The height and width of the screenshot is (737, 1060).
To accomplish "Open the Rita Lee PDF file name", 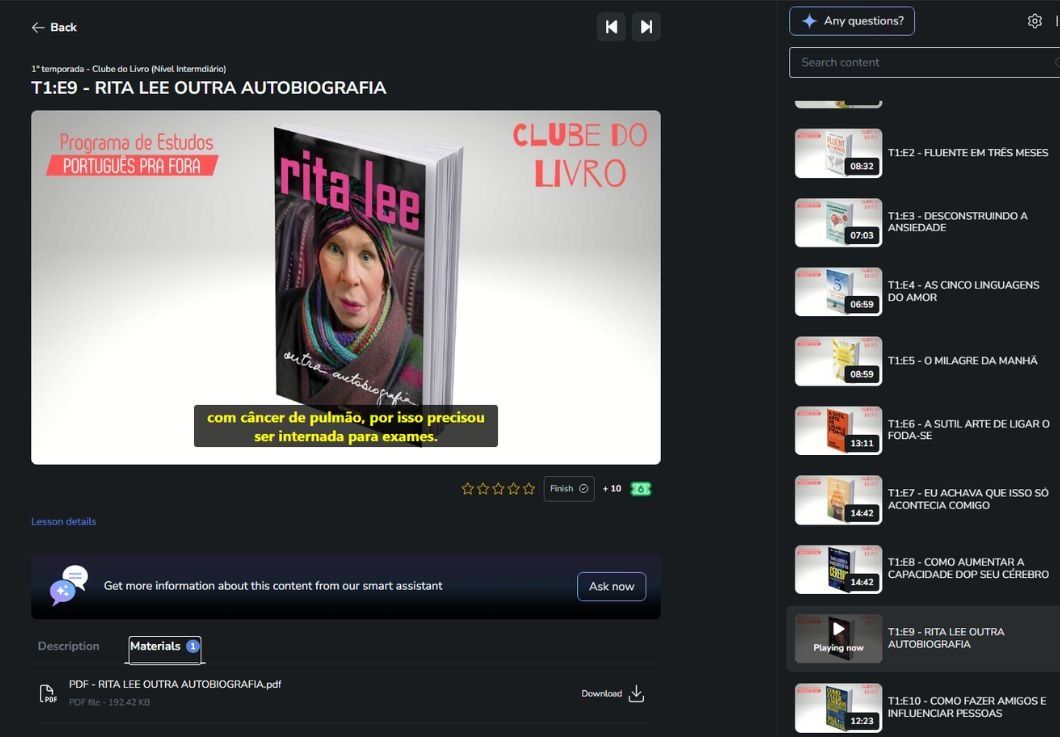I will point(175,685).
